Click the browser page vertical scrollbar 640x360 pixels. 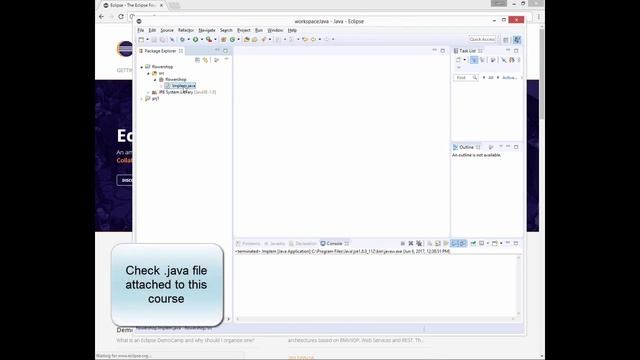pos(542,73)
